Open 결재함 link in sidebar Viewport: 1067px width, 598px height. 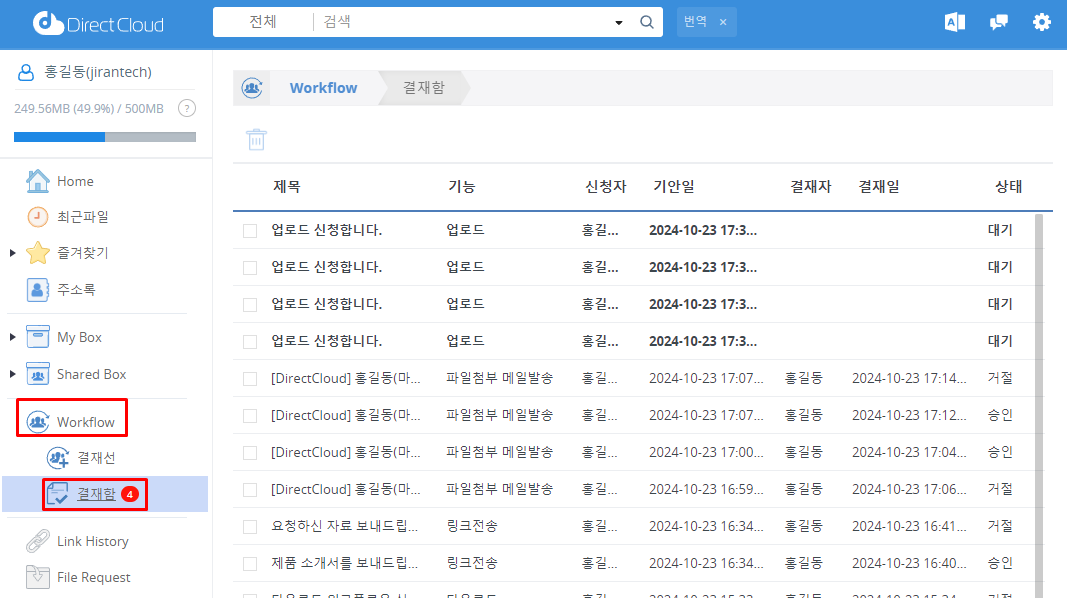(x=96, y=494)
